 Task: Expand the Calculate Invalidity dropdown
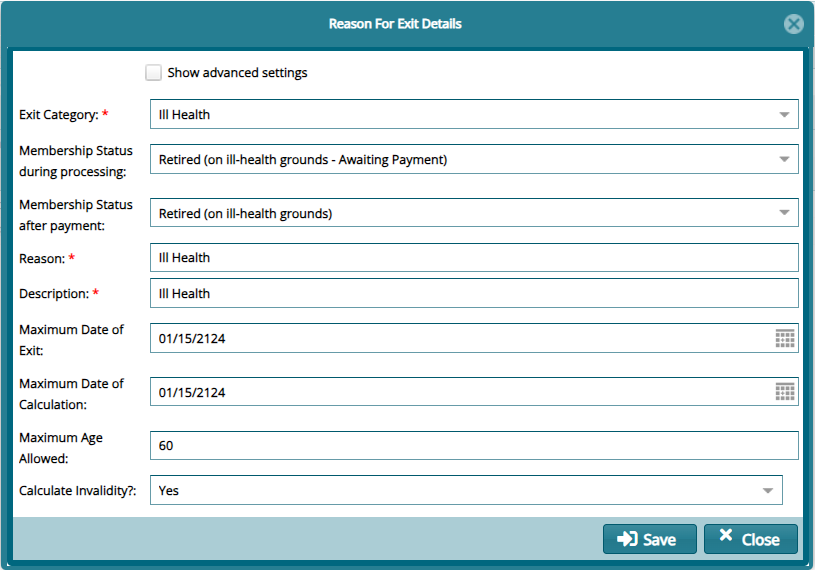(x=768, y=491)
